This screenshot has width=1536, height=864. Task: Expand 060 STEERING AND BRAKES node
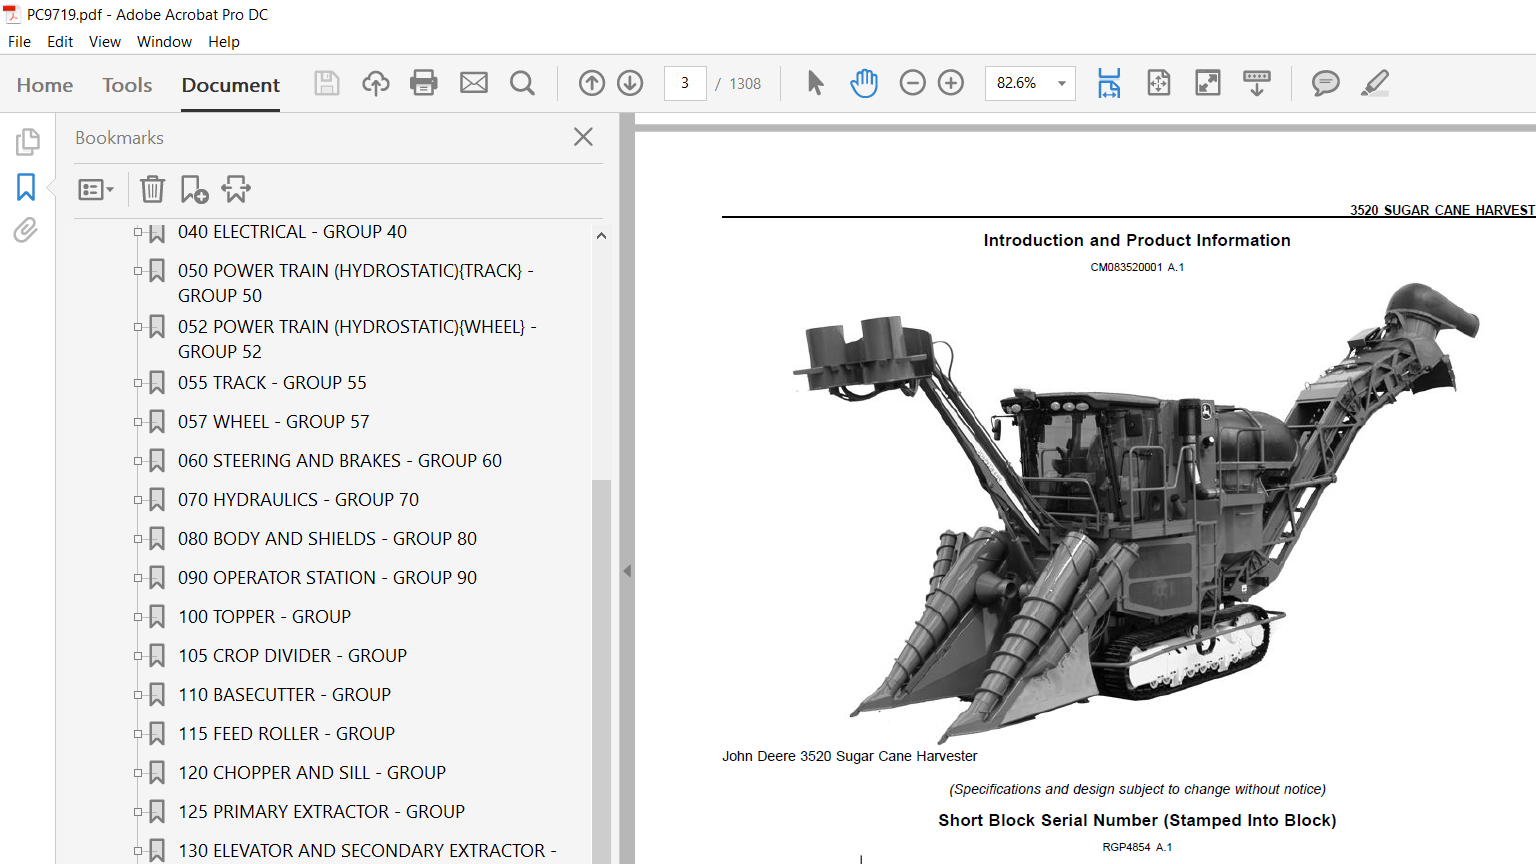coord(139,461)
